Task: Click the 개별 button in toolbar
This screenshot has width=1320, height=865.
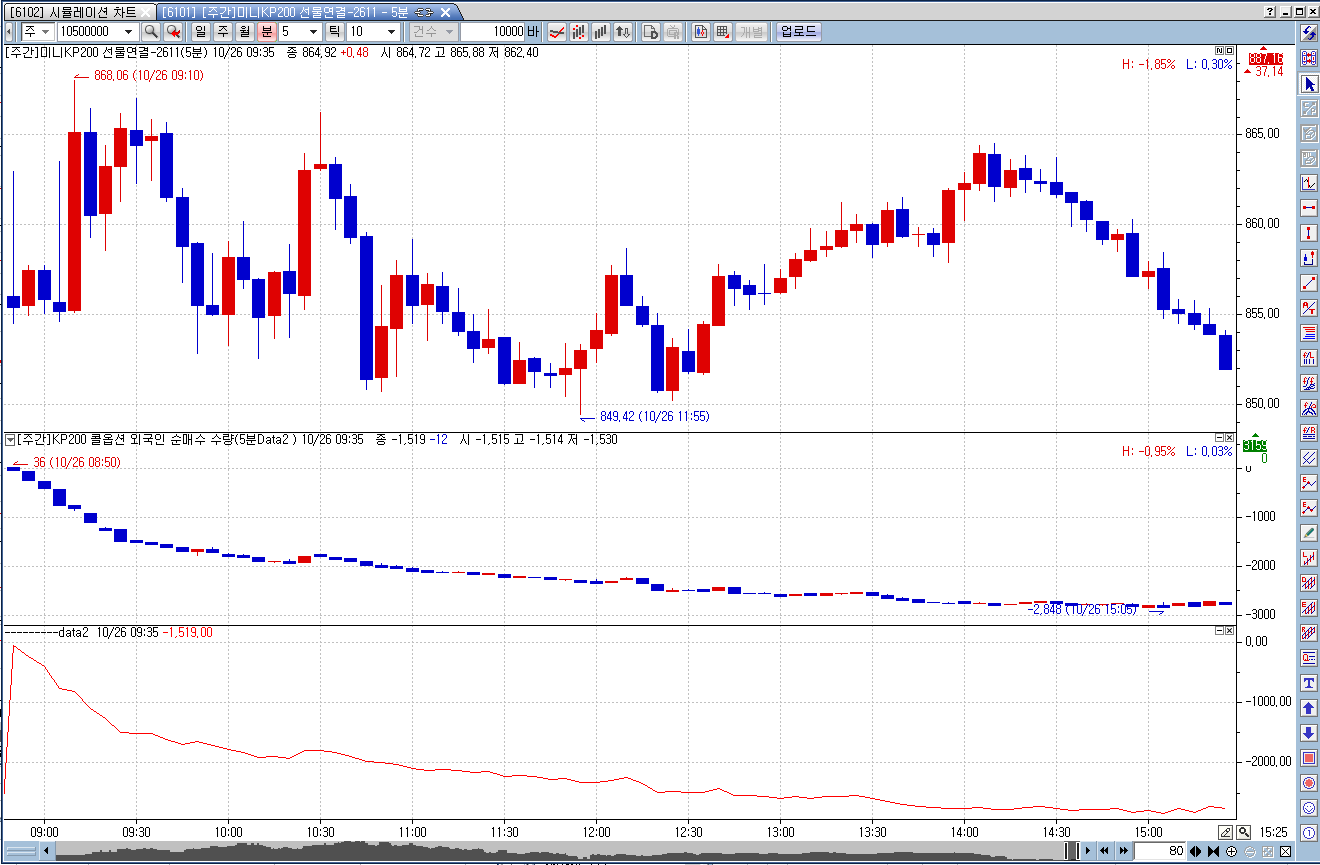Action: pos(752,32)
